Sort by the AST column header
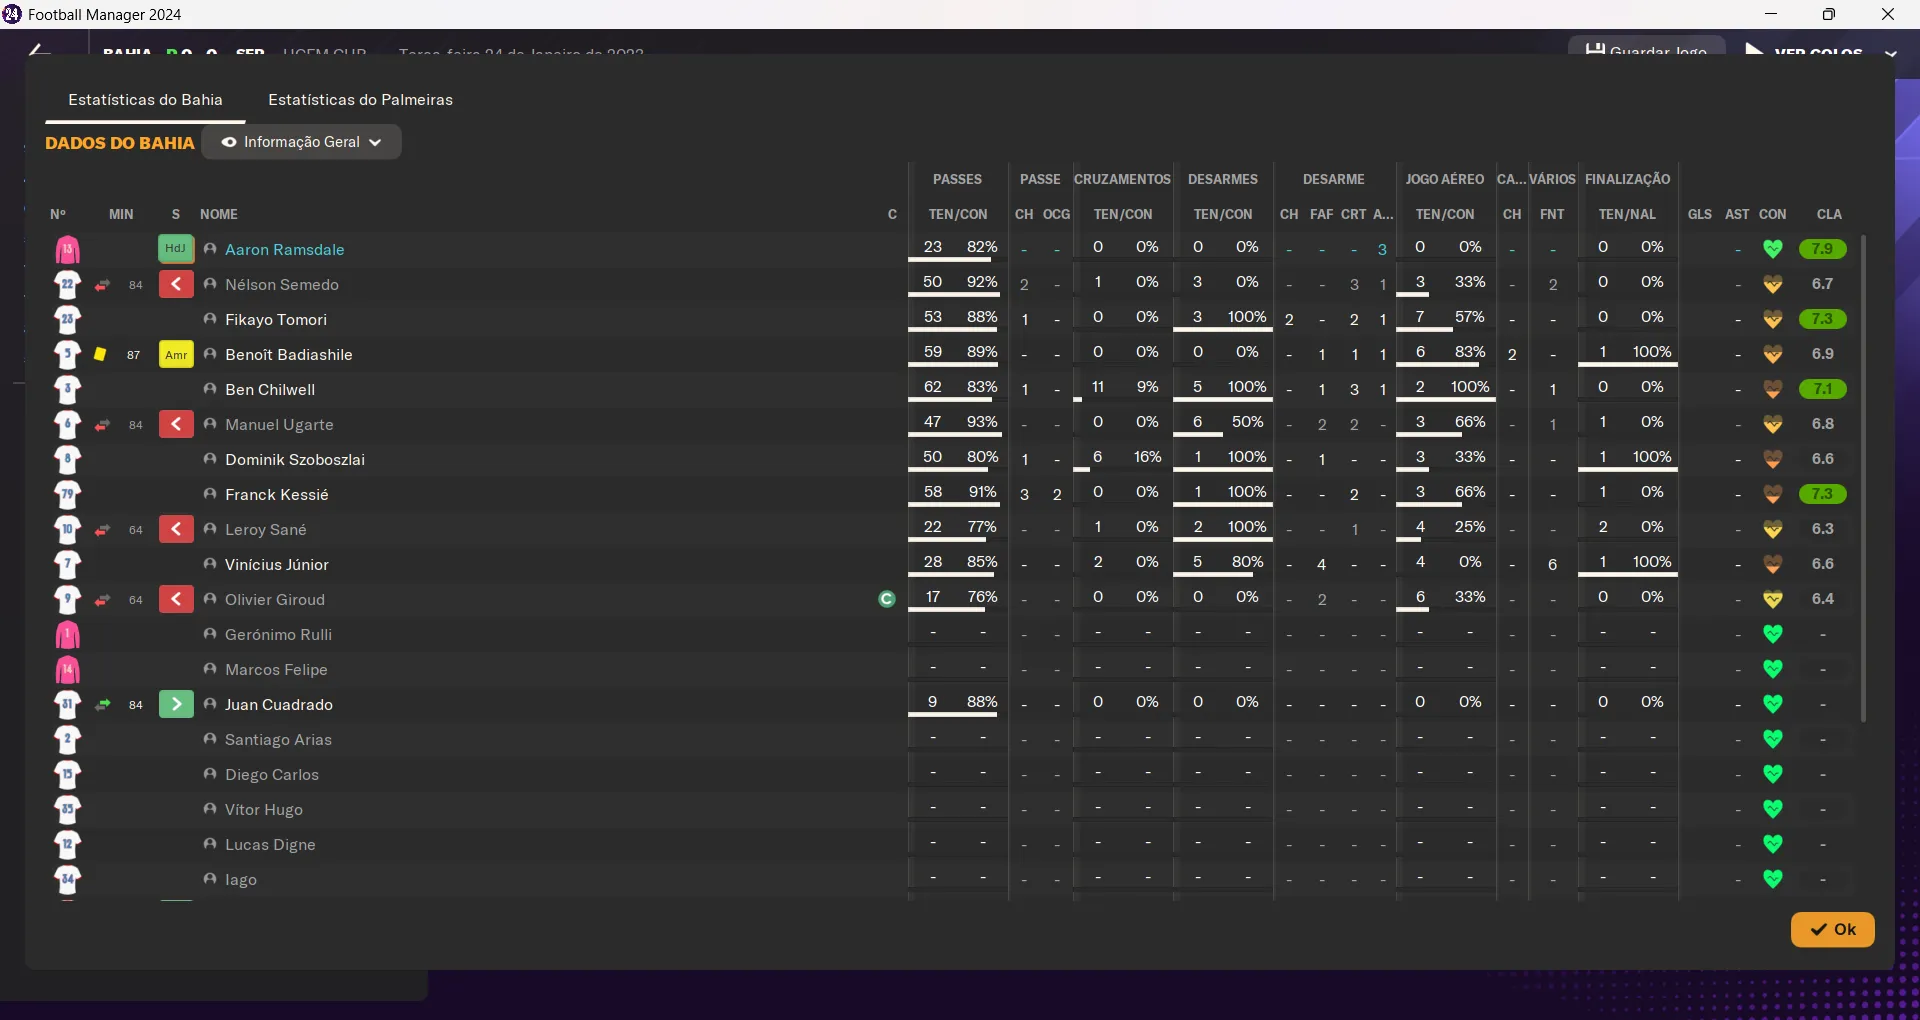 (x=1737, y=214)
